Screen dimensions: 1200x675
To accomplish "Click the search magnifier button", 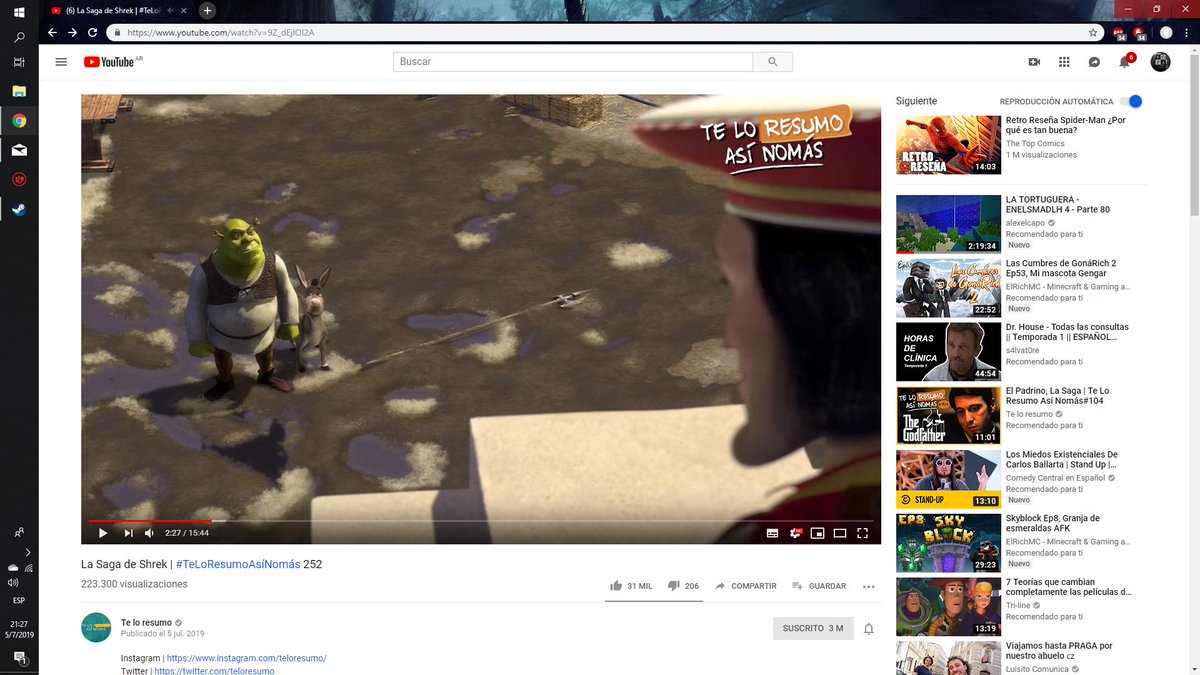I will (773, 62).
